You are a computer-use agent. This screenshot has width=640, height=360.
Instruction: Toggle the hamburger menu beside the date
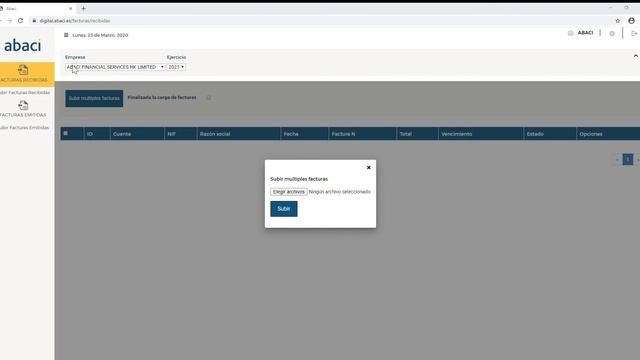pos(66,35)
